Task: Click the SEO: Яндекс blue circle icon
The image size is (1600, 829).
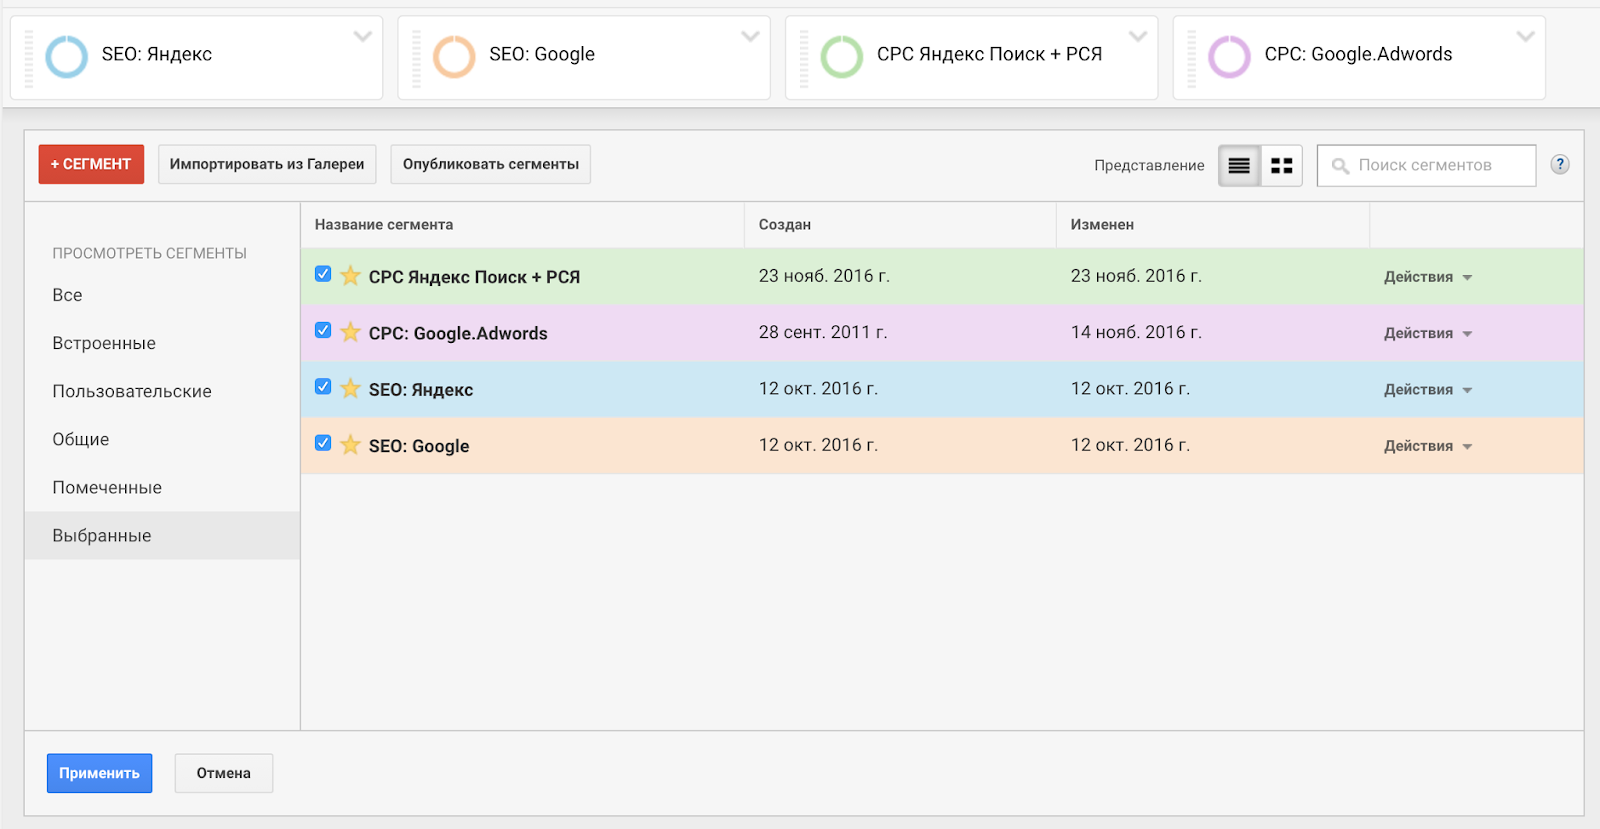Action: 67,57
